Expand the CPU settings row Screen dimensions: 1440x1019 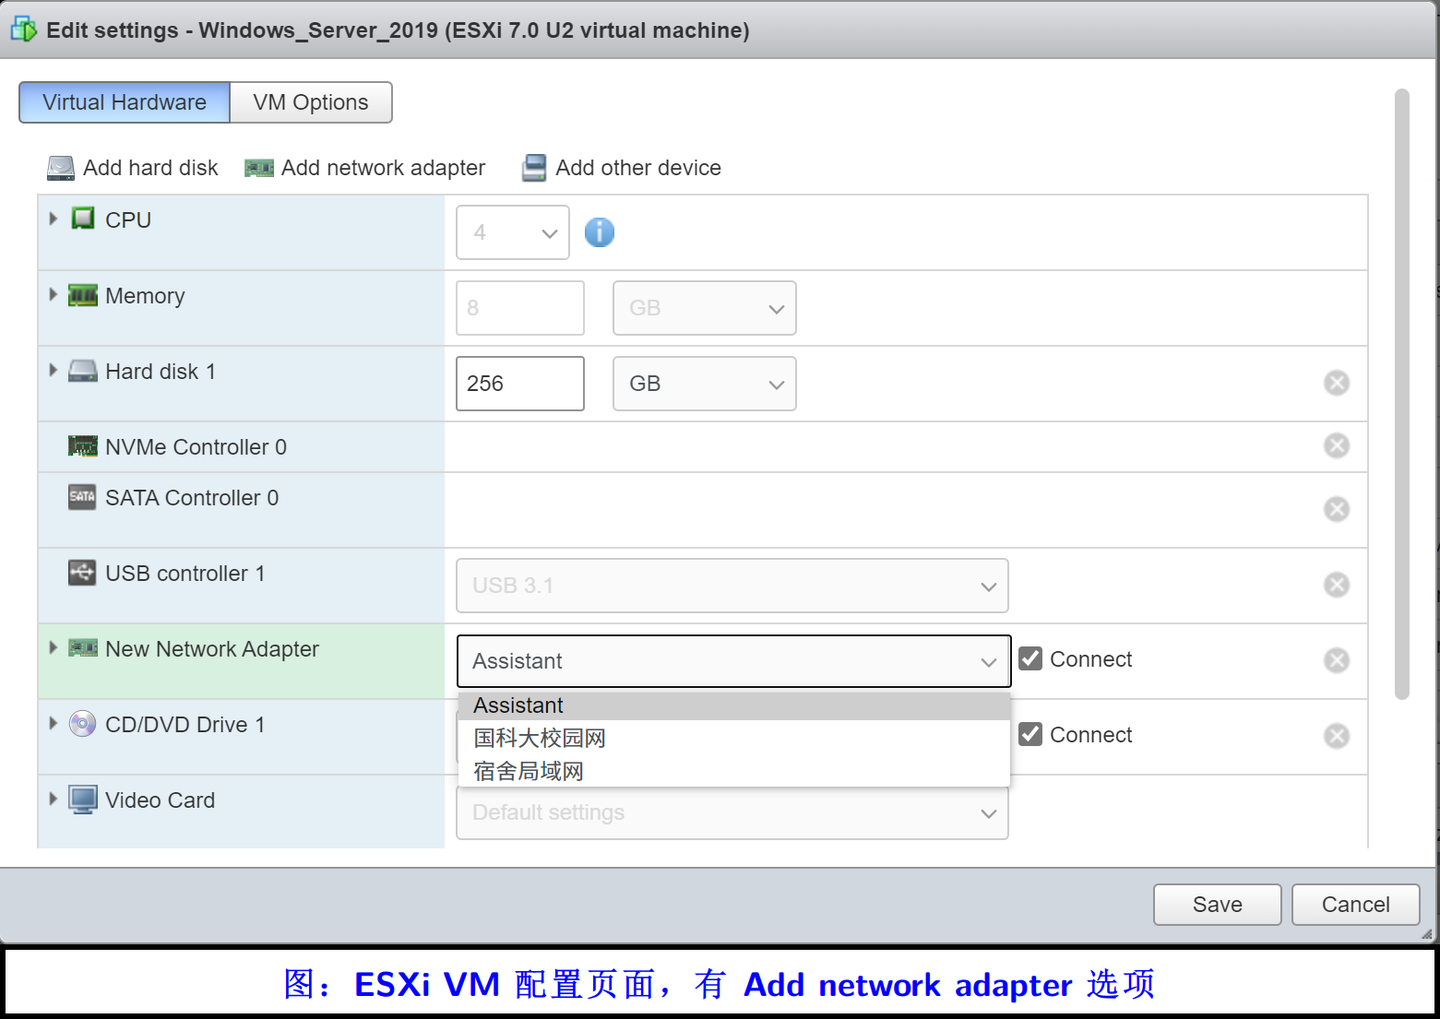click(52, 218)
